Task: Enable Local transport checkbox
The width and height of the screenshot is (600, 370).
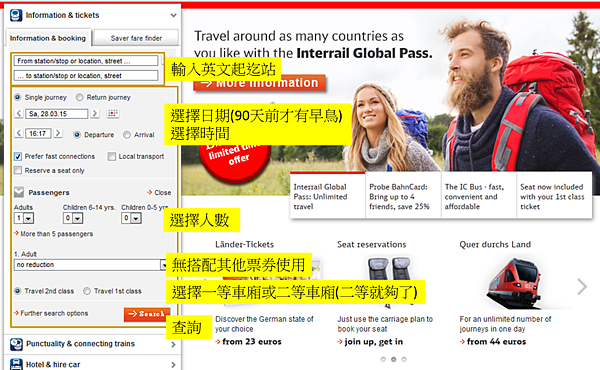Action: pyautogui.click(x=112, y=156)
